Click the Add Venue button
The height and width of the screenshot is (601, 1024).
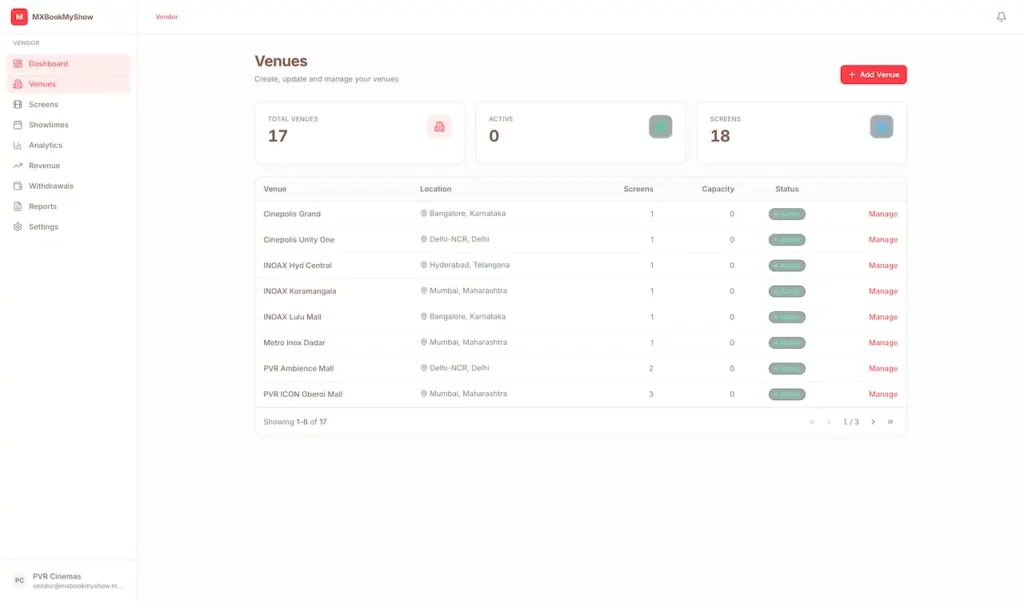tap(873, 74)
